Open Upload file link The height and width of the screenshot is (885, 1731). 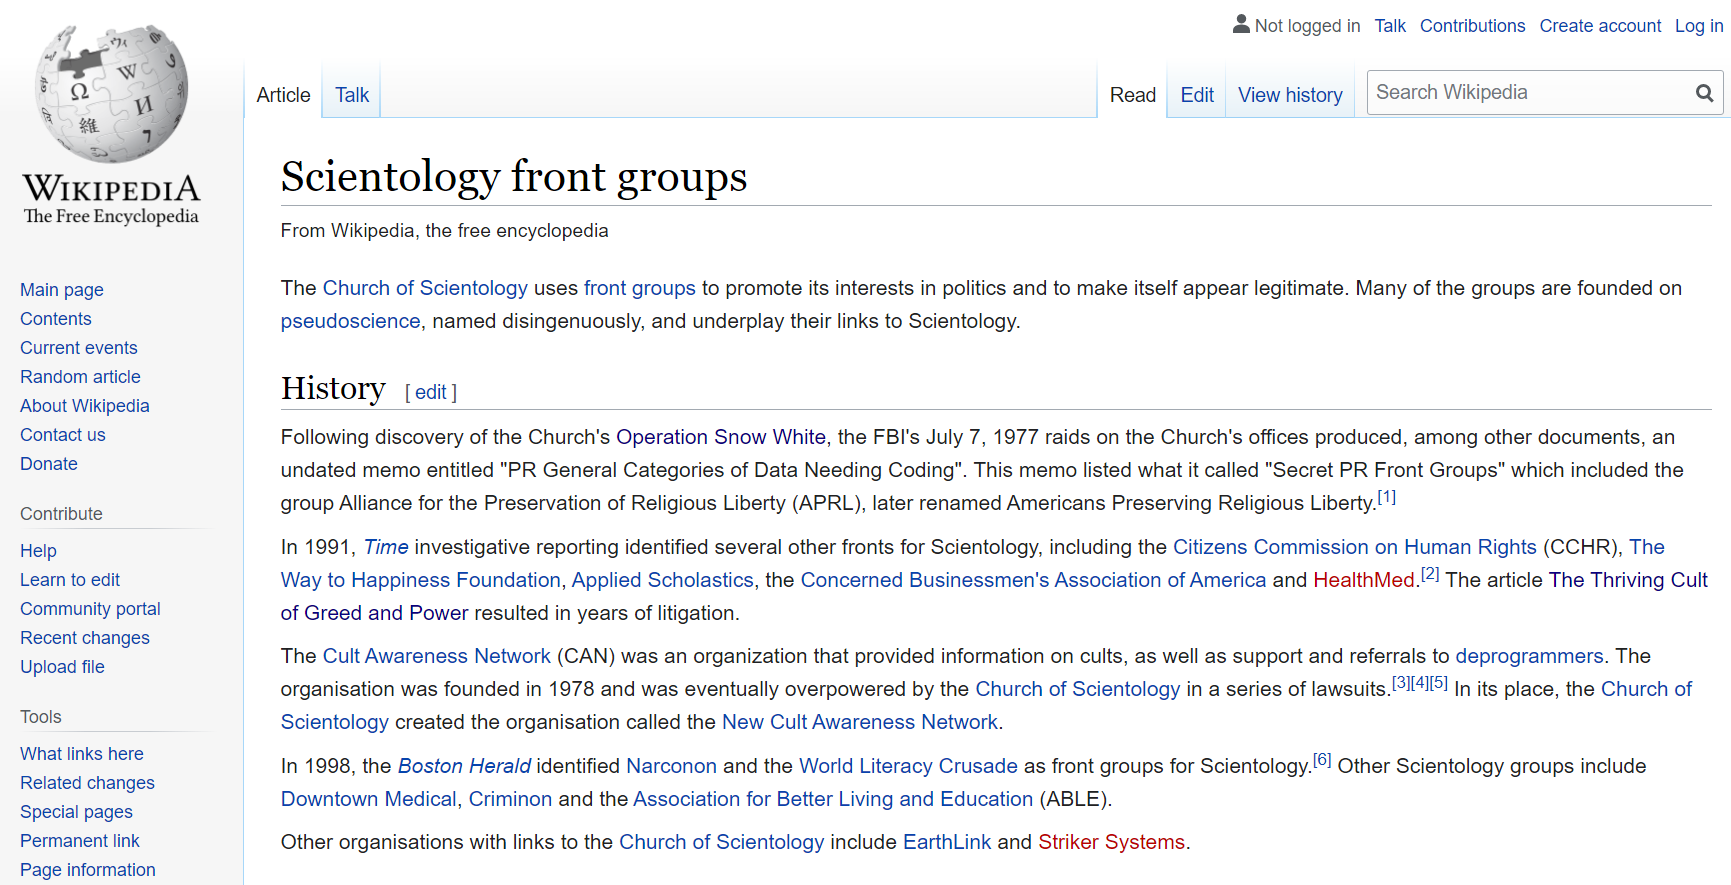62,667
